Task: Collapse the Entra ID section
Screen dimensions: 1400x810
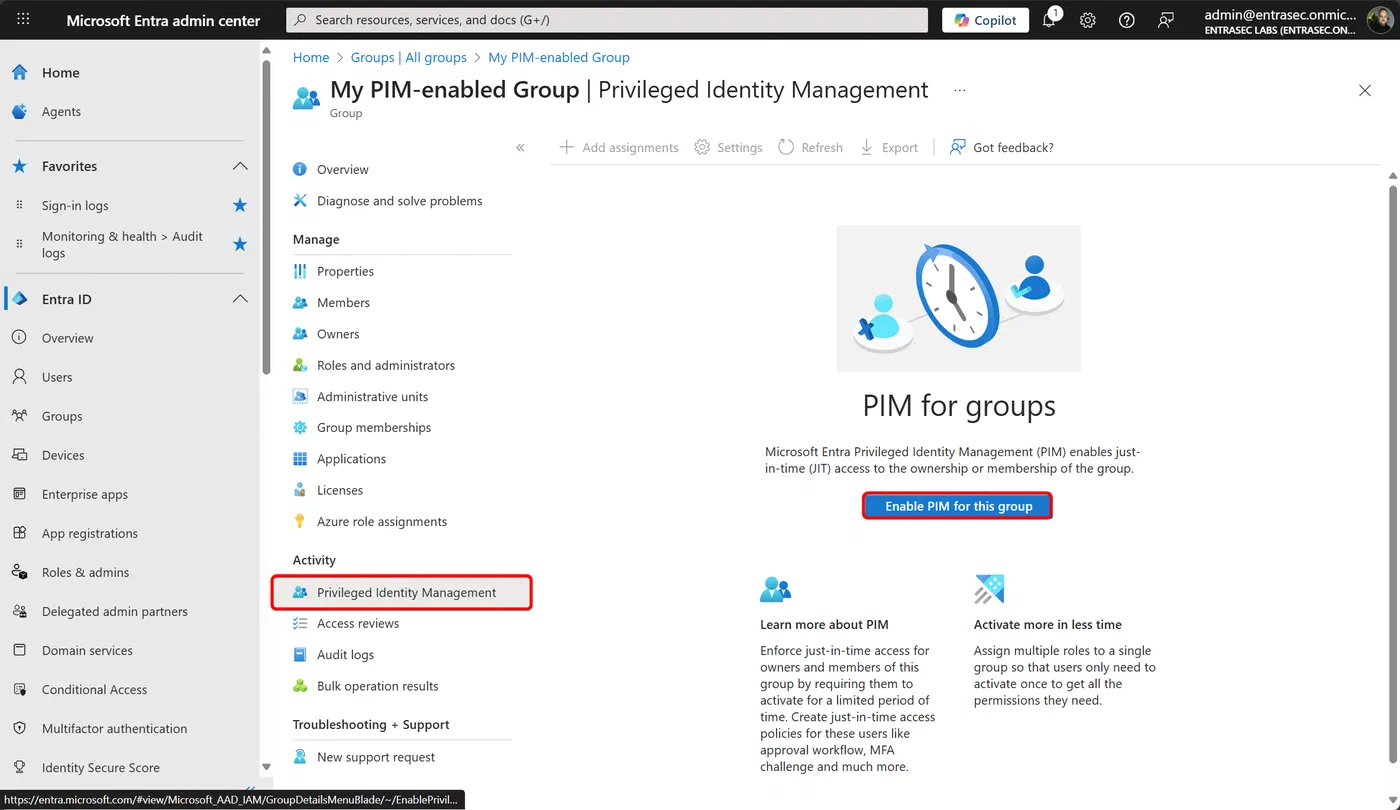Action: pyautogui.click(x=240, y=299)
